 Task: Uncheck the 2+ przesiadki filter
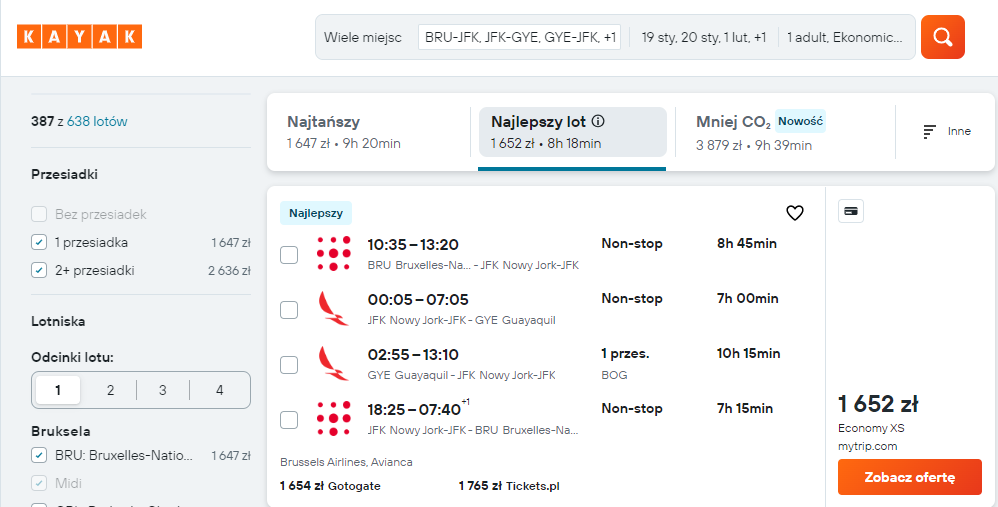coord(39,270)
